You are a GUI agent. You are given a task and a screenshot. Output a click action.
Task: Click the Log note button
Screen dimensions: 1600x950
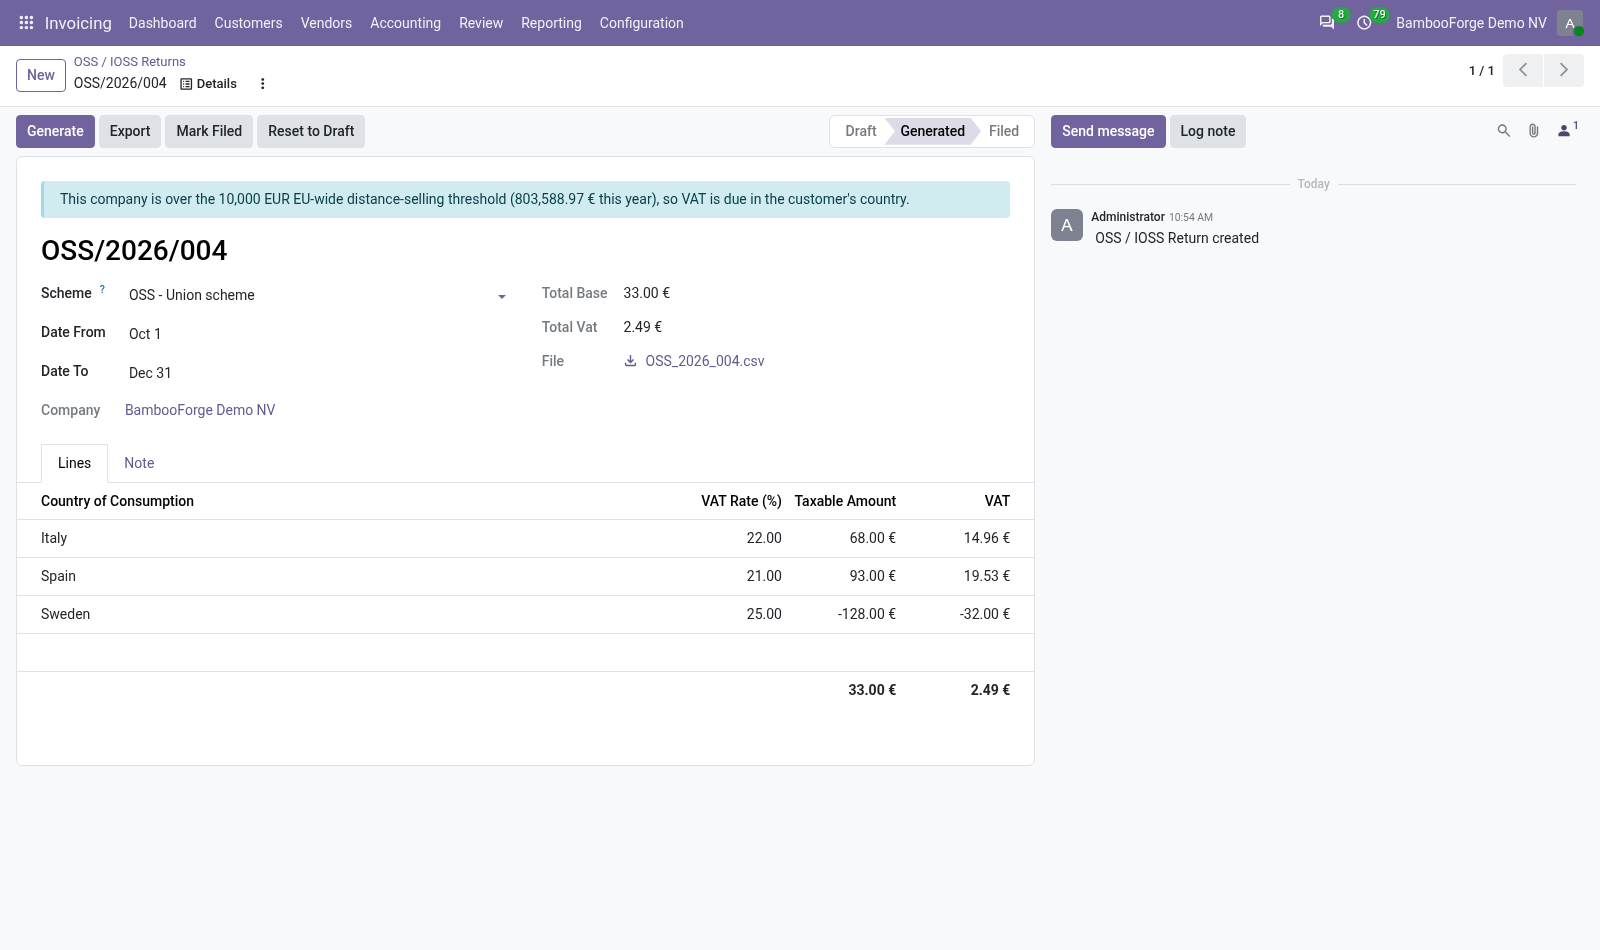pyautogui.click(x=1208, y=131)
